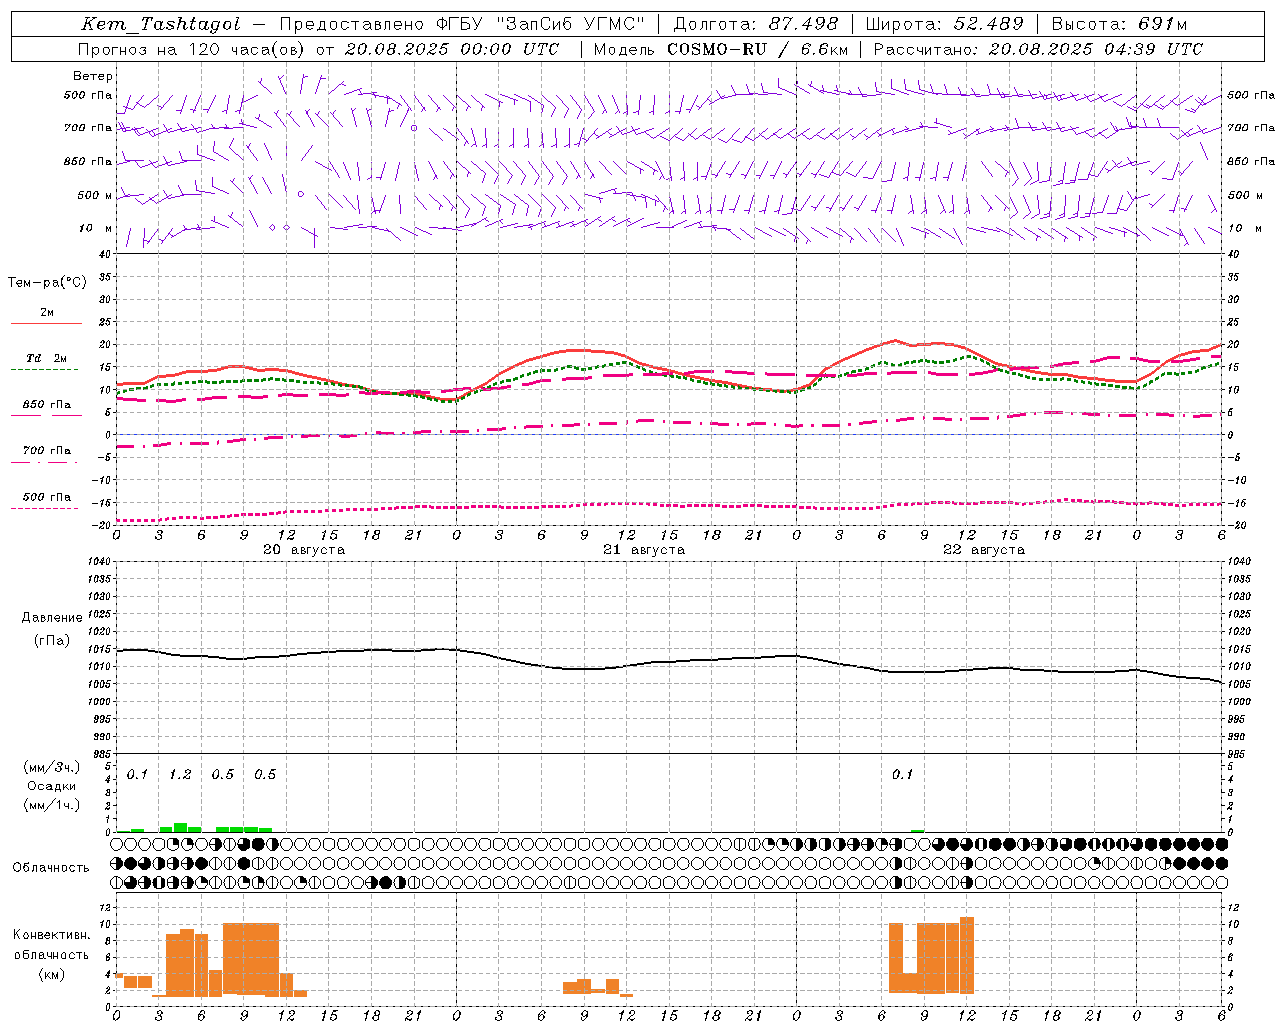Click the Td 2м legend entry
The width and height of the screenshot is (1280, 1024).
[x=46, y=358]
